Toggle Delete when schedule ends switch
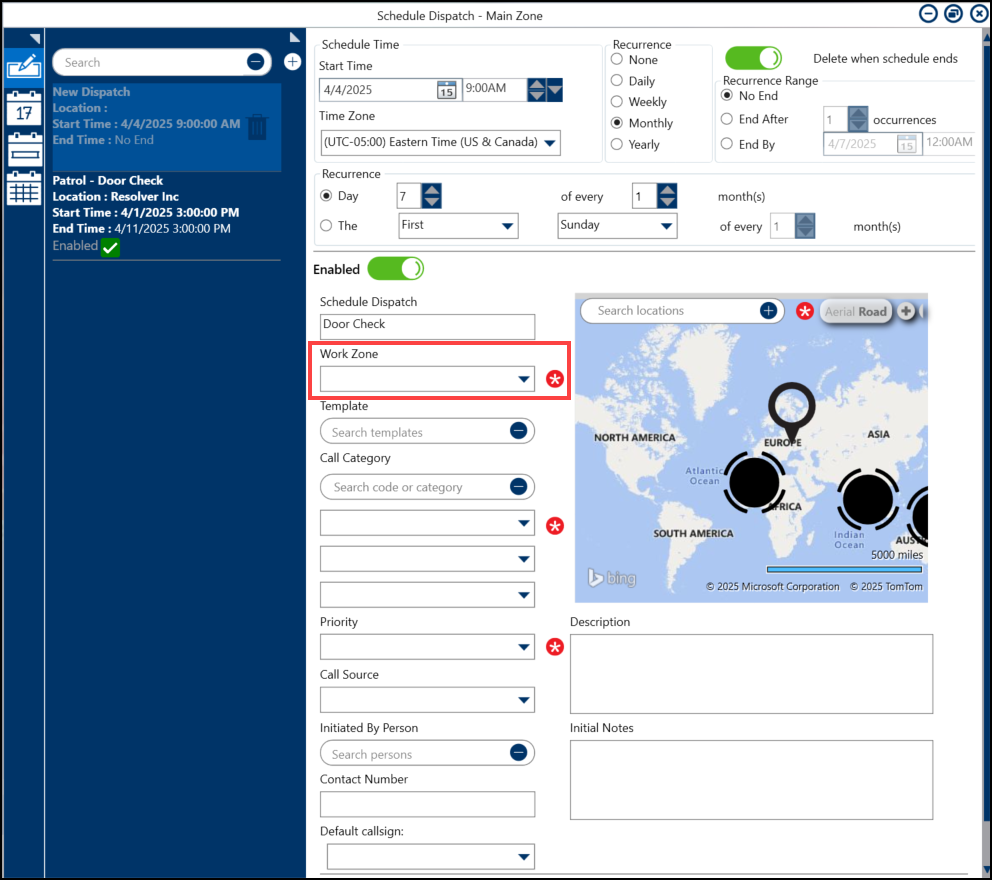Image resolution: width=992 pixels, height=880 pixels. point(753,58)
